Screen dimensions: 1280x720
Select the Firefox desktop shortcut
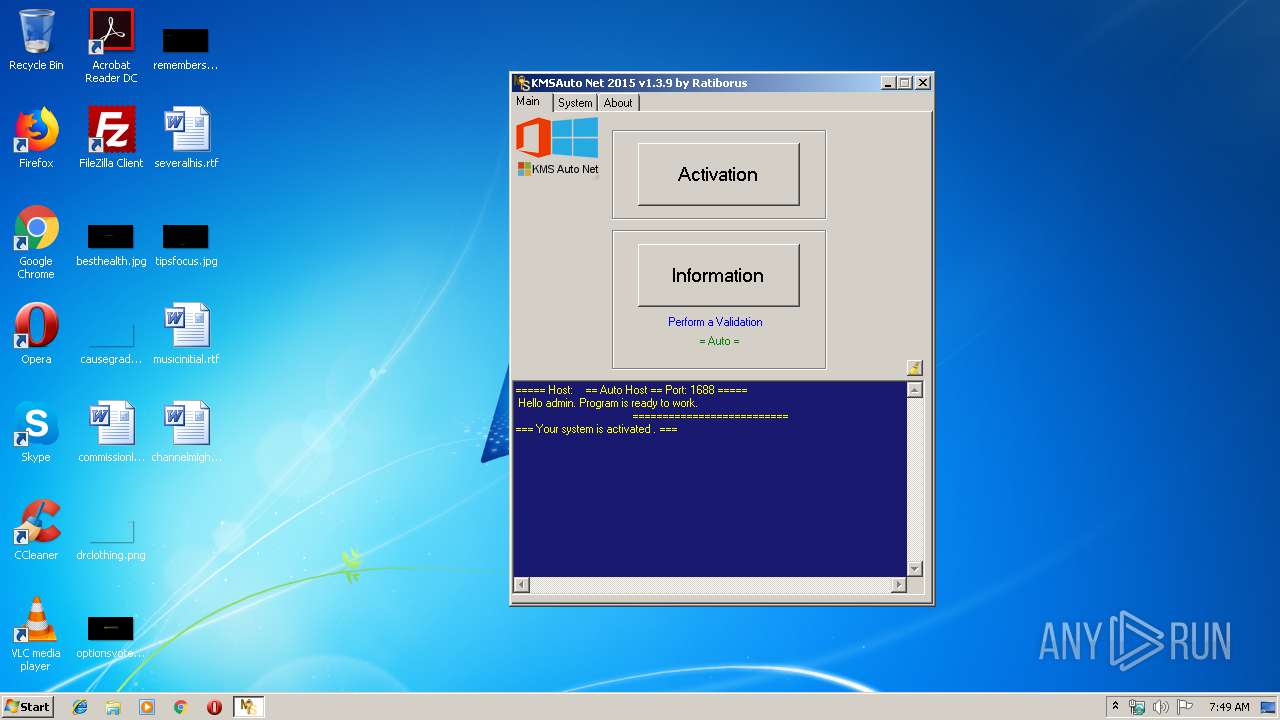36,138
